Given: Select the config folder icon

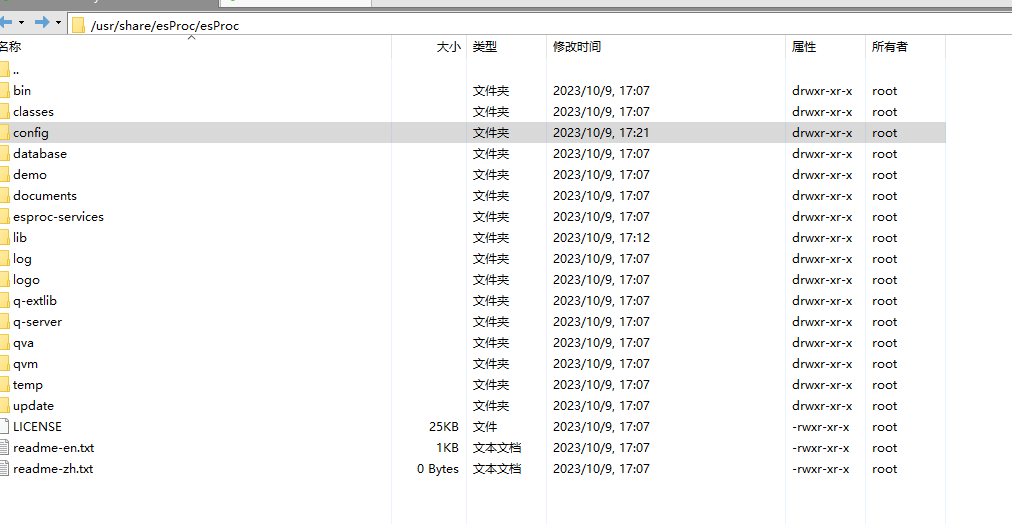Looking at the screenshot, I should coord(5,132).
